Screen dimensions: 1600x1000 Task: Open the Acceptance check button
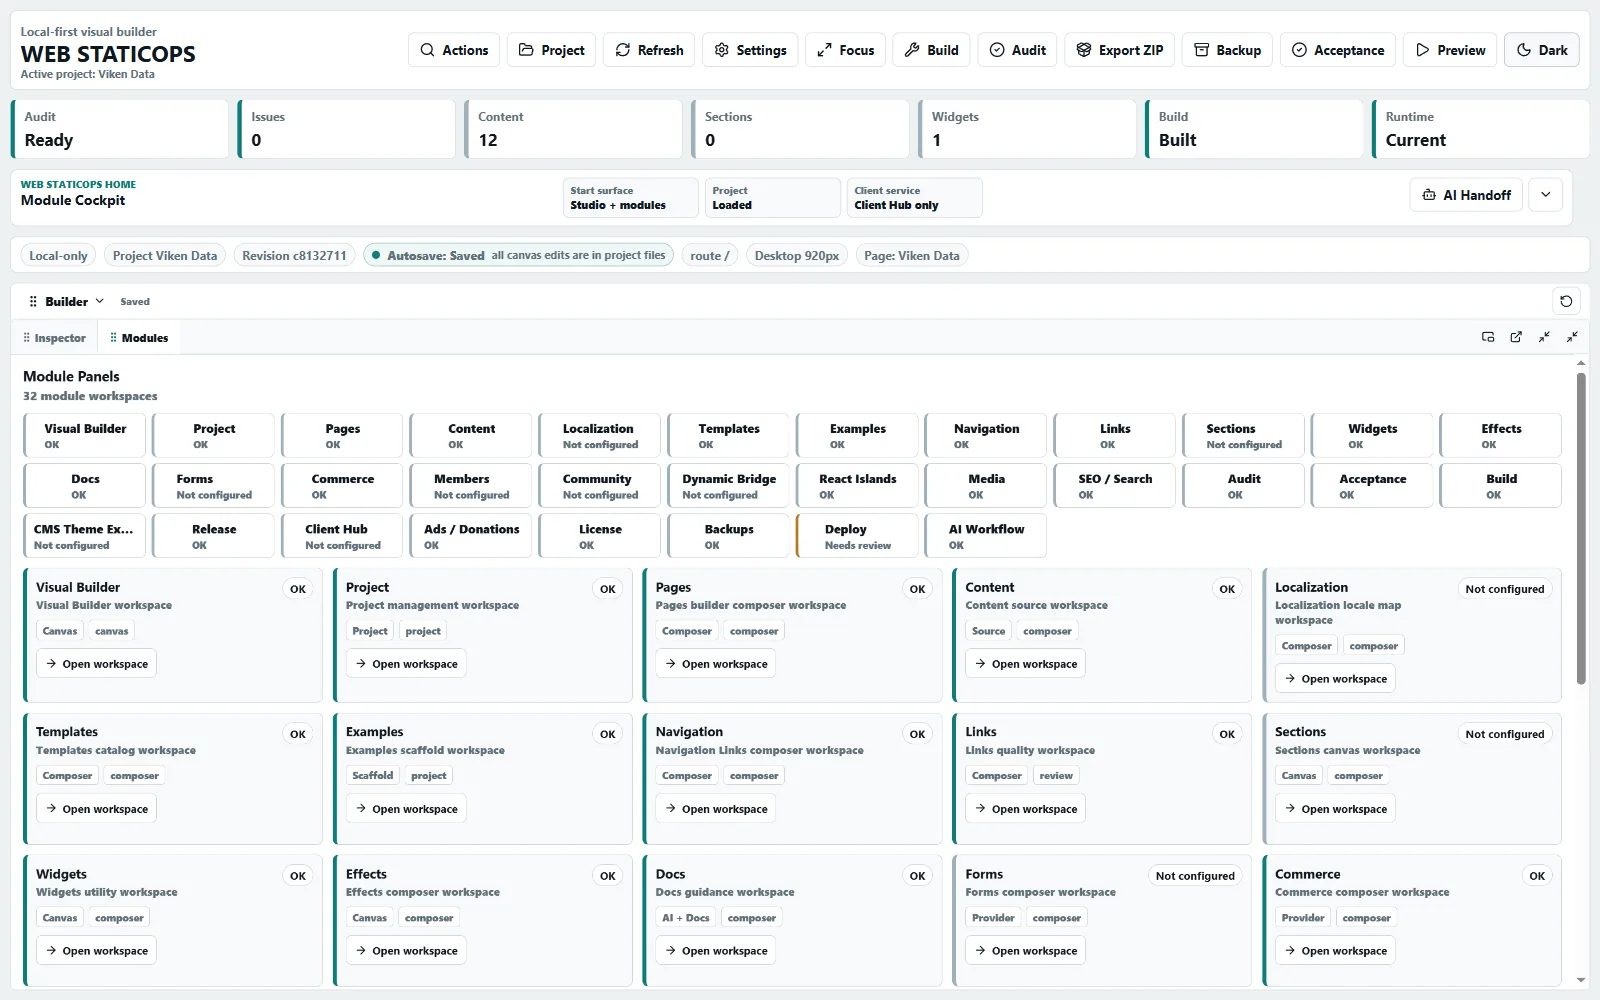[x=1338, y=50]
